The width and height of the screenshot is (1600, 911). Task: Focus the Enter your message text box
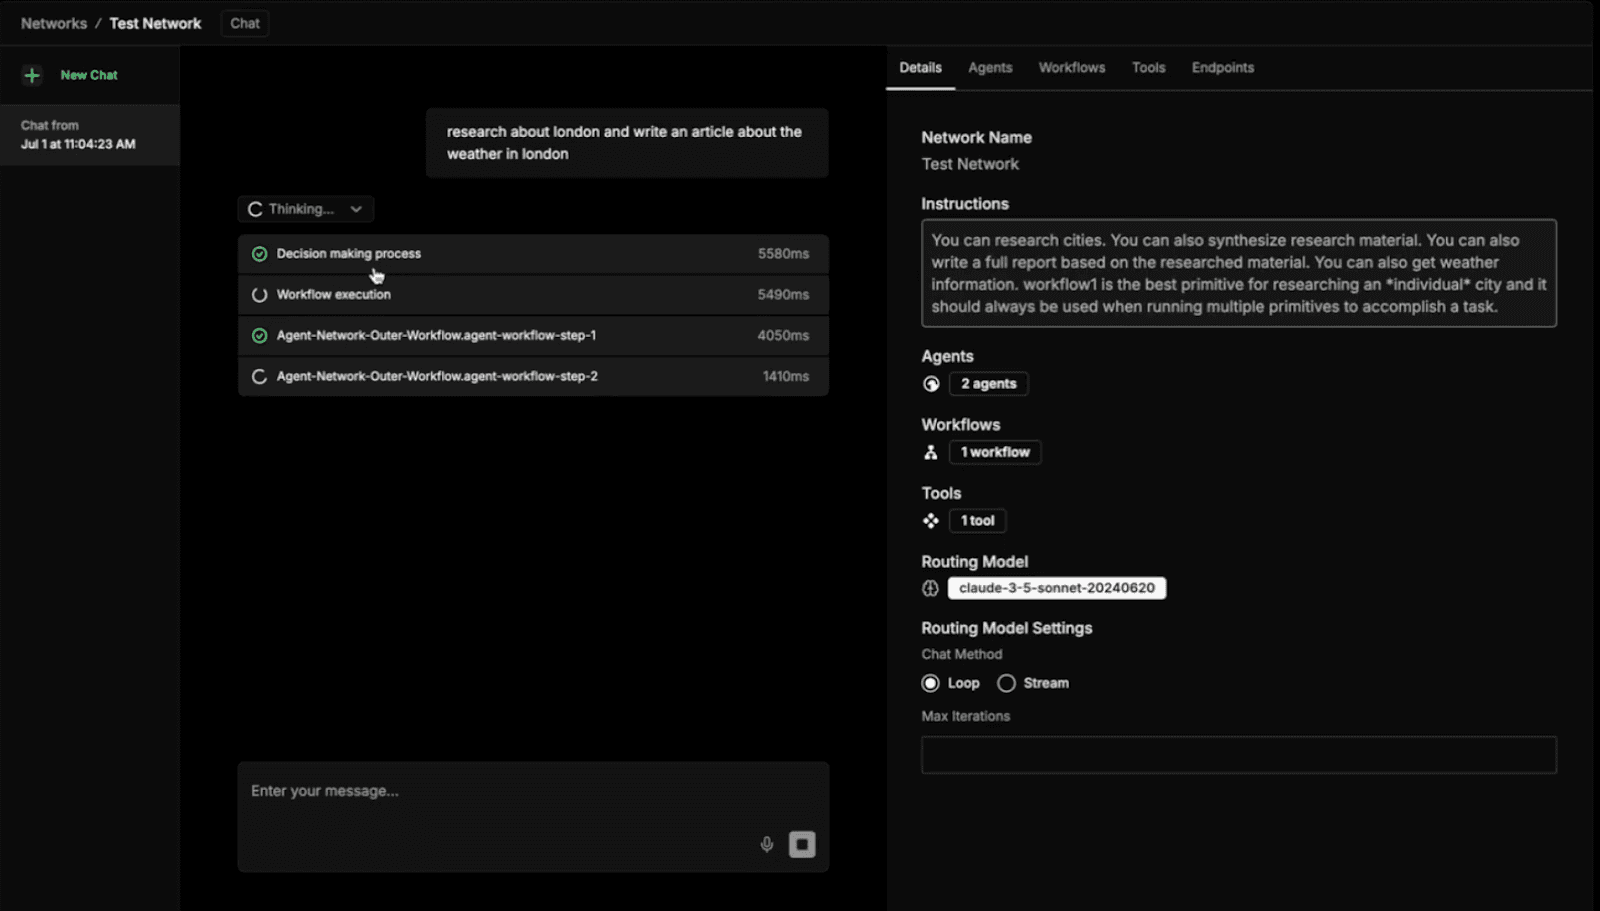500,791
